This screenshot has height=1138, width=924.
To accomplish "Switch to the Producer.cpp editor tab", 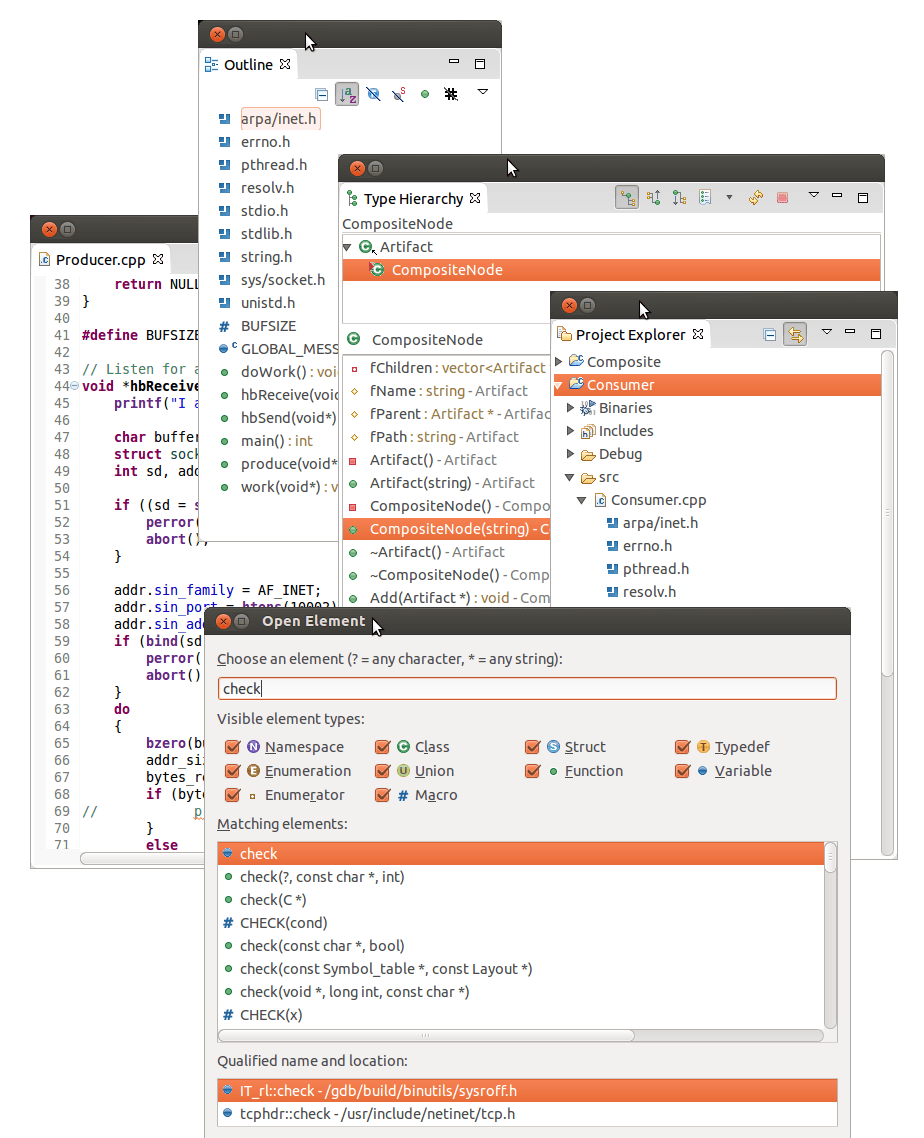I will click(x=100, y=260).
